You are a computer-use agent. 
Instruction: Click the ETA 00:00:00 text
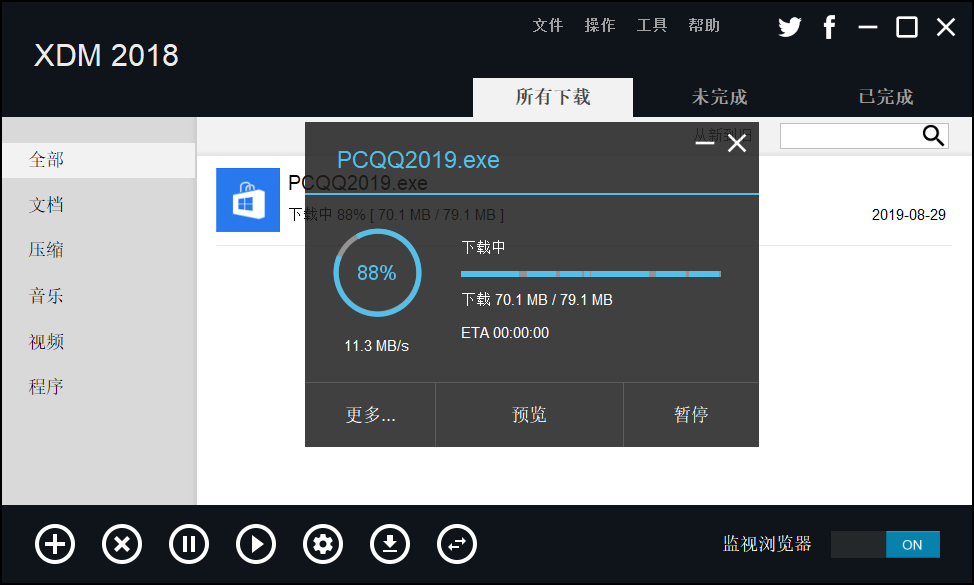pos(505,333)
